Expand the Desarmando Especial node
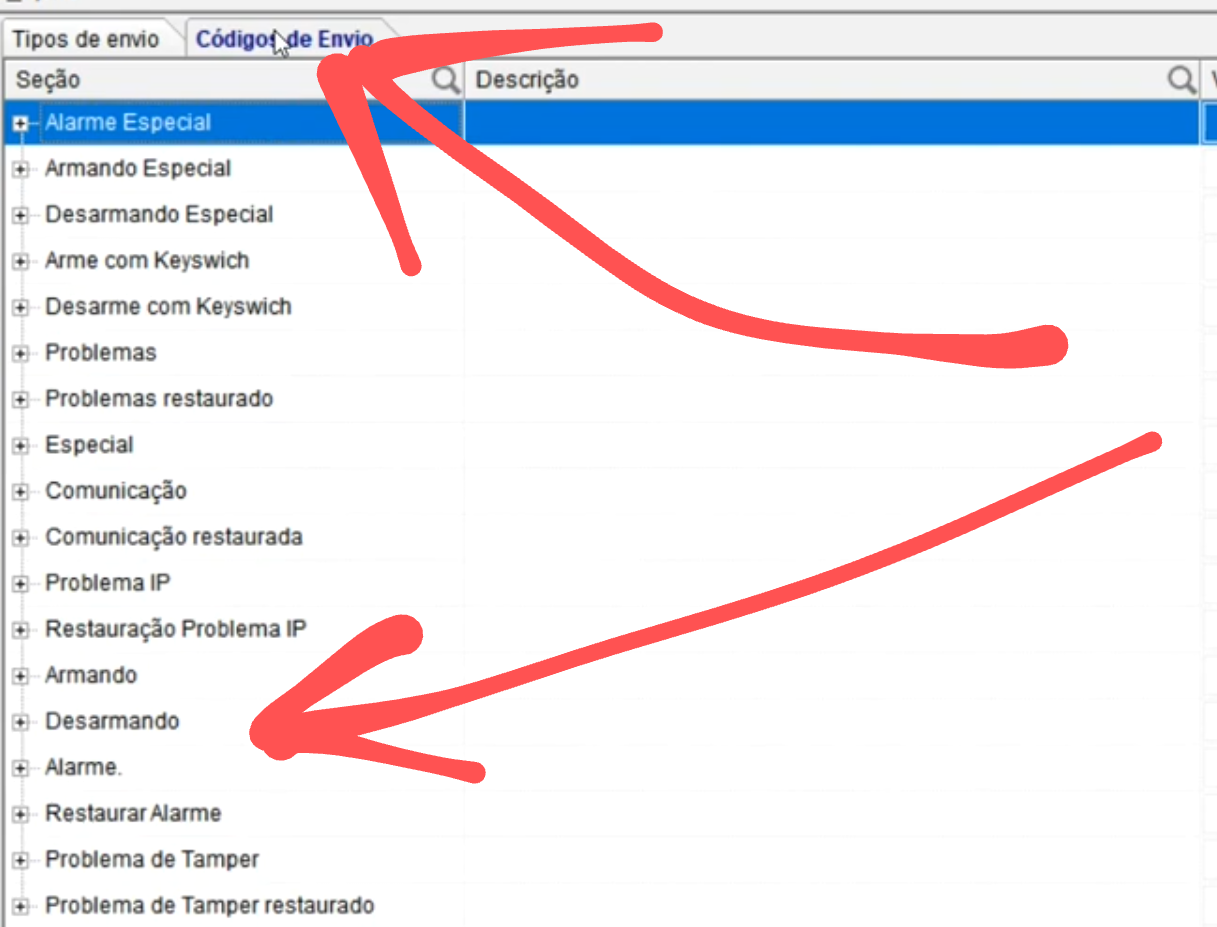1217x927 pixels. pyautogui.click(x=20, y=215)
